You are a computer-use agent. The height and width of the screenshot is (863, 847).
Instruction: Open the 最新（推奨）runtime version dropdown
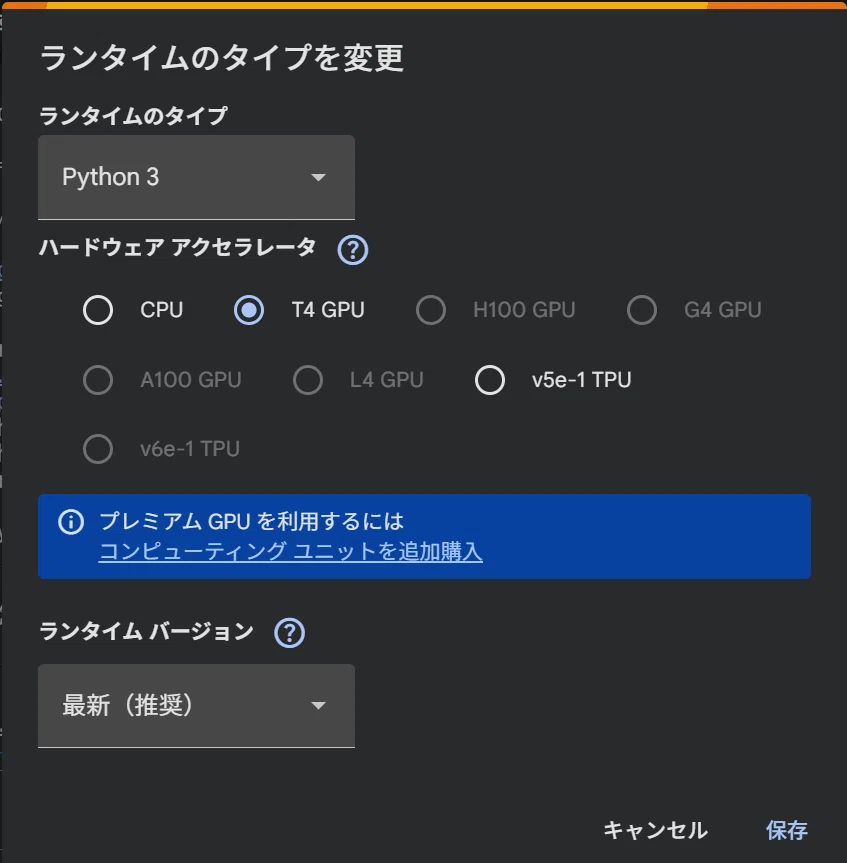point(196,706)
